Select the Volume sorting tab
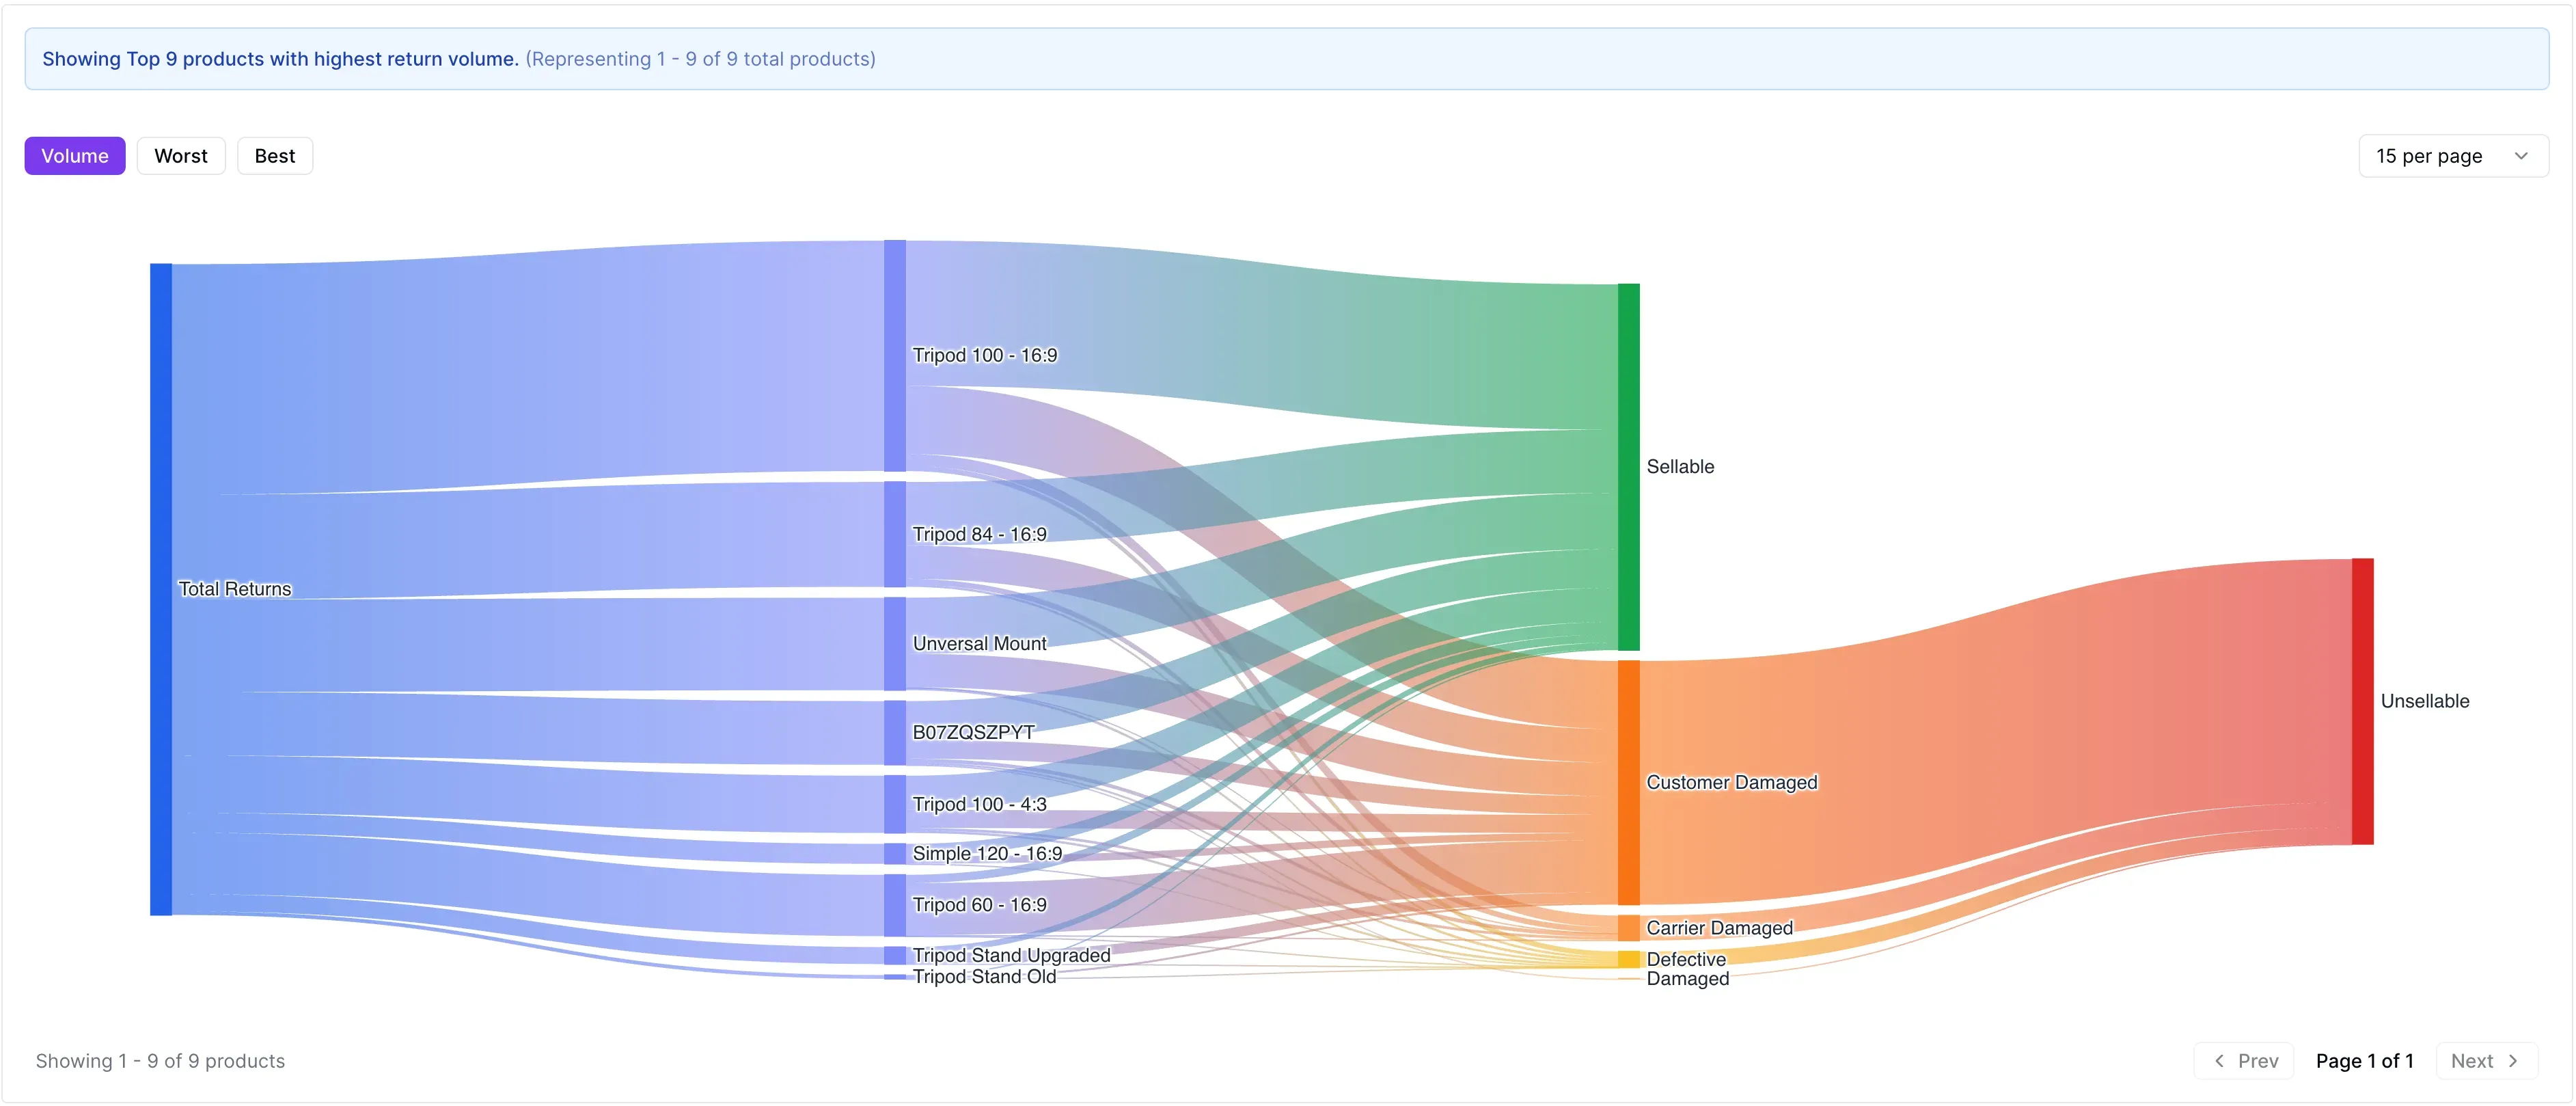Screen dimensions: 2576x1106 point(75,156)
